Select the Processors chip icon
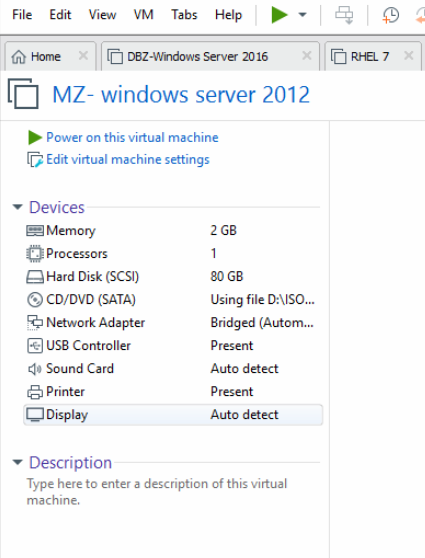Viewport: 425px width, 558px height. [x=35, y=254]
